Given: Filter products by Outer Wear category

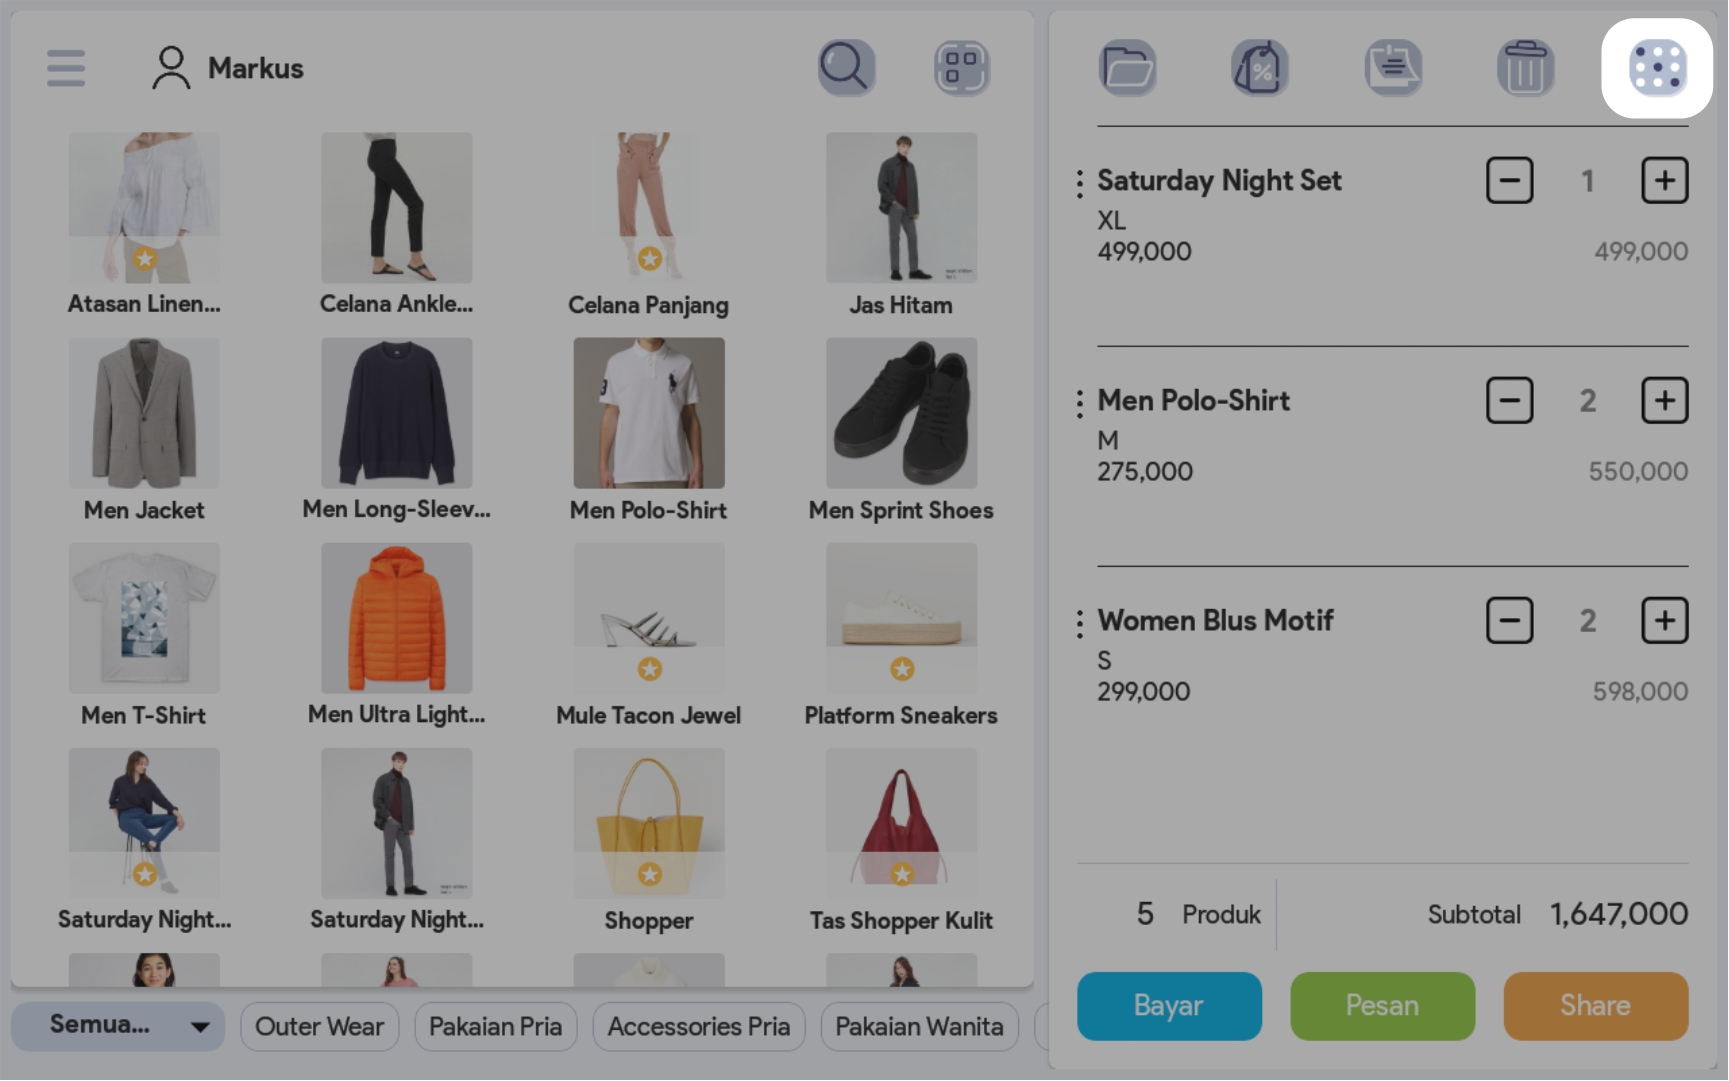Looking at the screenshot, I should 320,1027.
